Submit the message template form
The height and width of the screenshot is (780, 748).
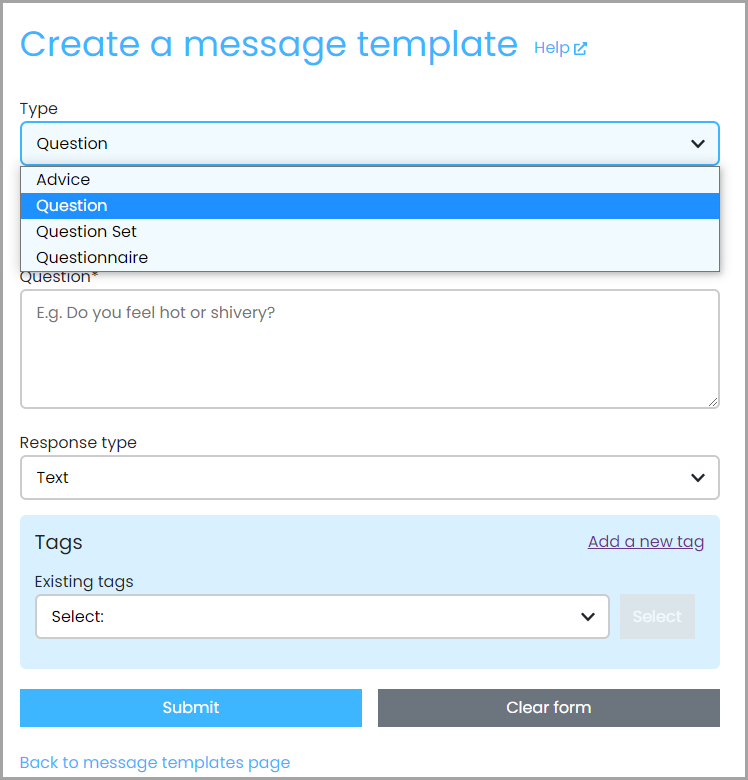click(x=191, y=708)
